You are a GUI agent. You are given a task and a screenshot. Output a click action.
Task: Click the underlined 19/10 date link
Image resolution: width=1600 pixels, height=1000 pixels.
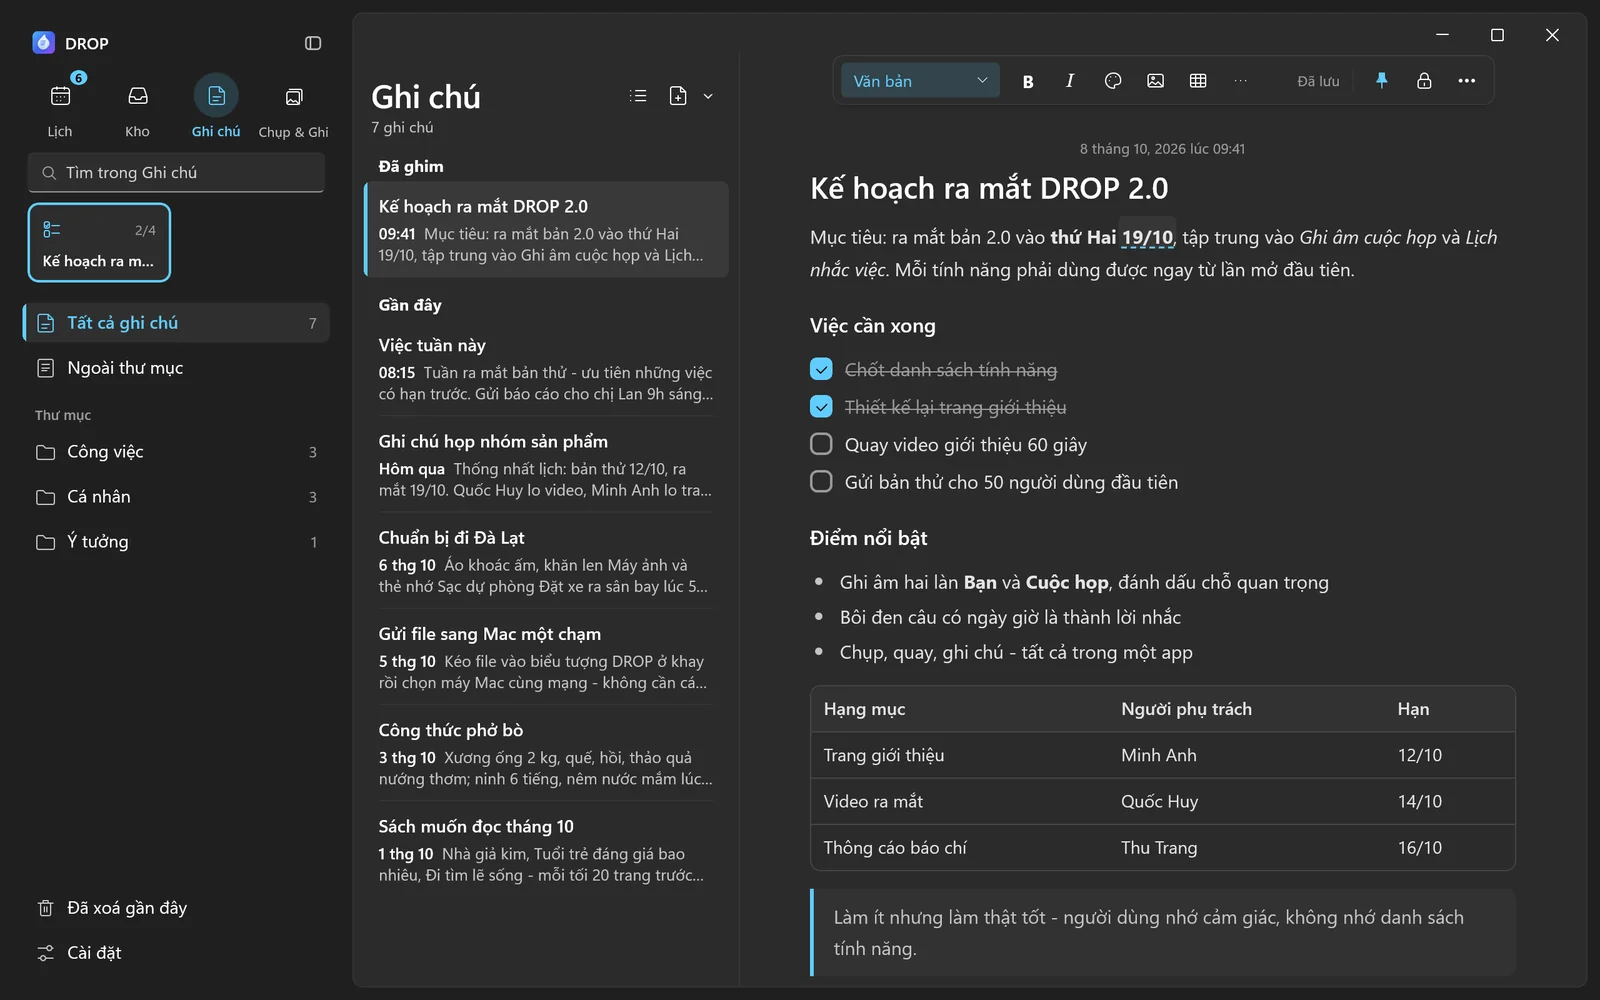click(1147, 238)
